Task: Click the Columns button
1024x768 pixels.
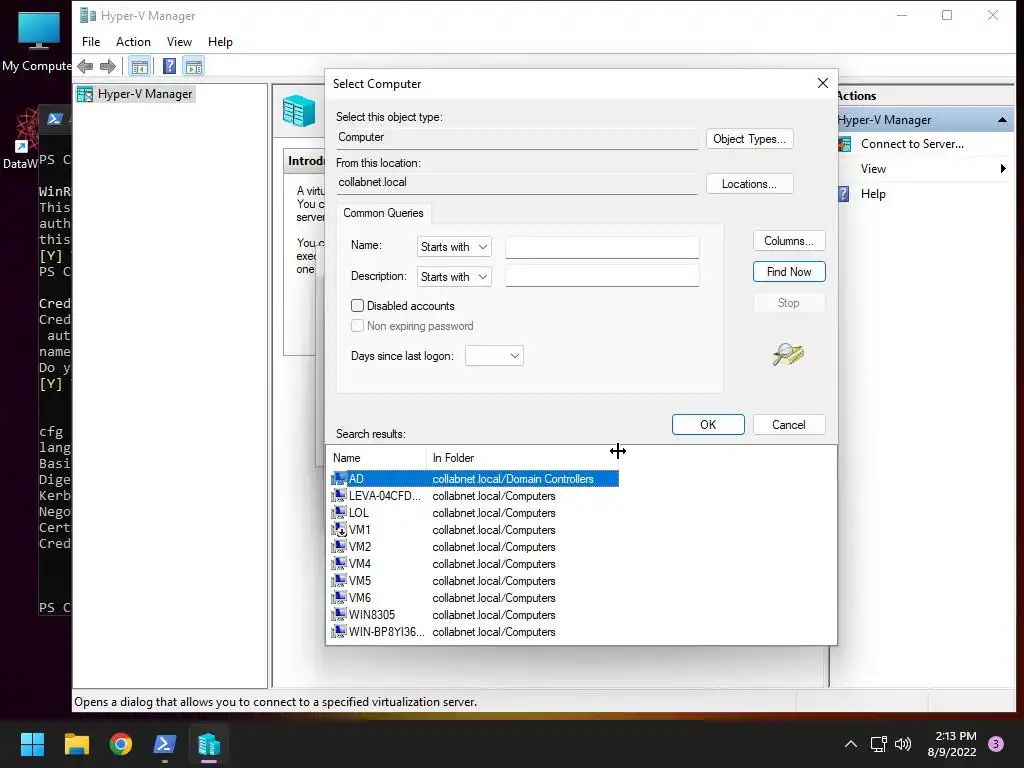Action: (789, 241)
